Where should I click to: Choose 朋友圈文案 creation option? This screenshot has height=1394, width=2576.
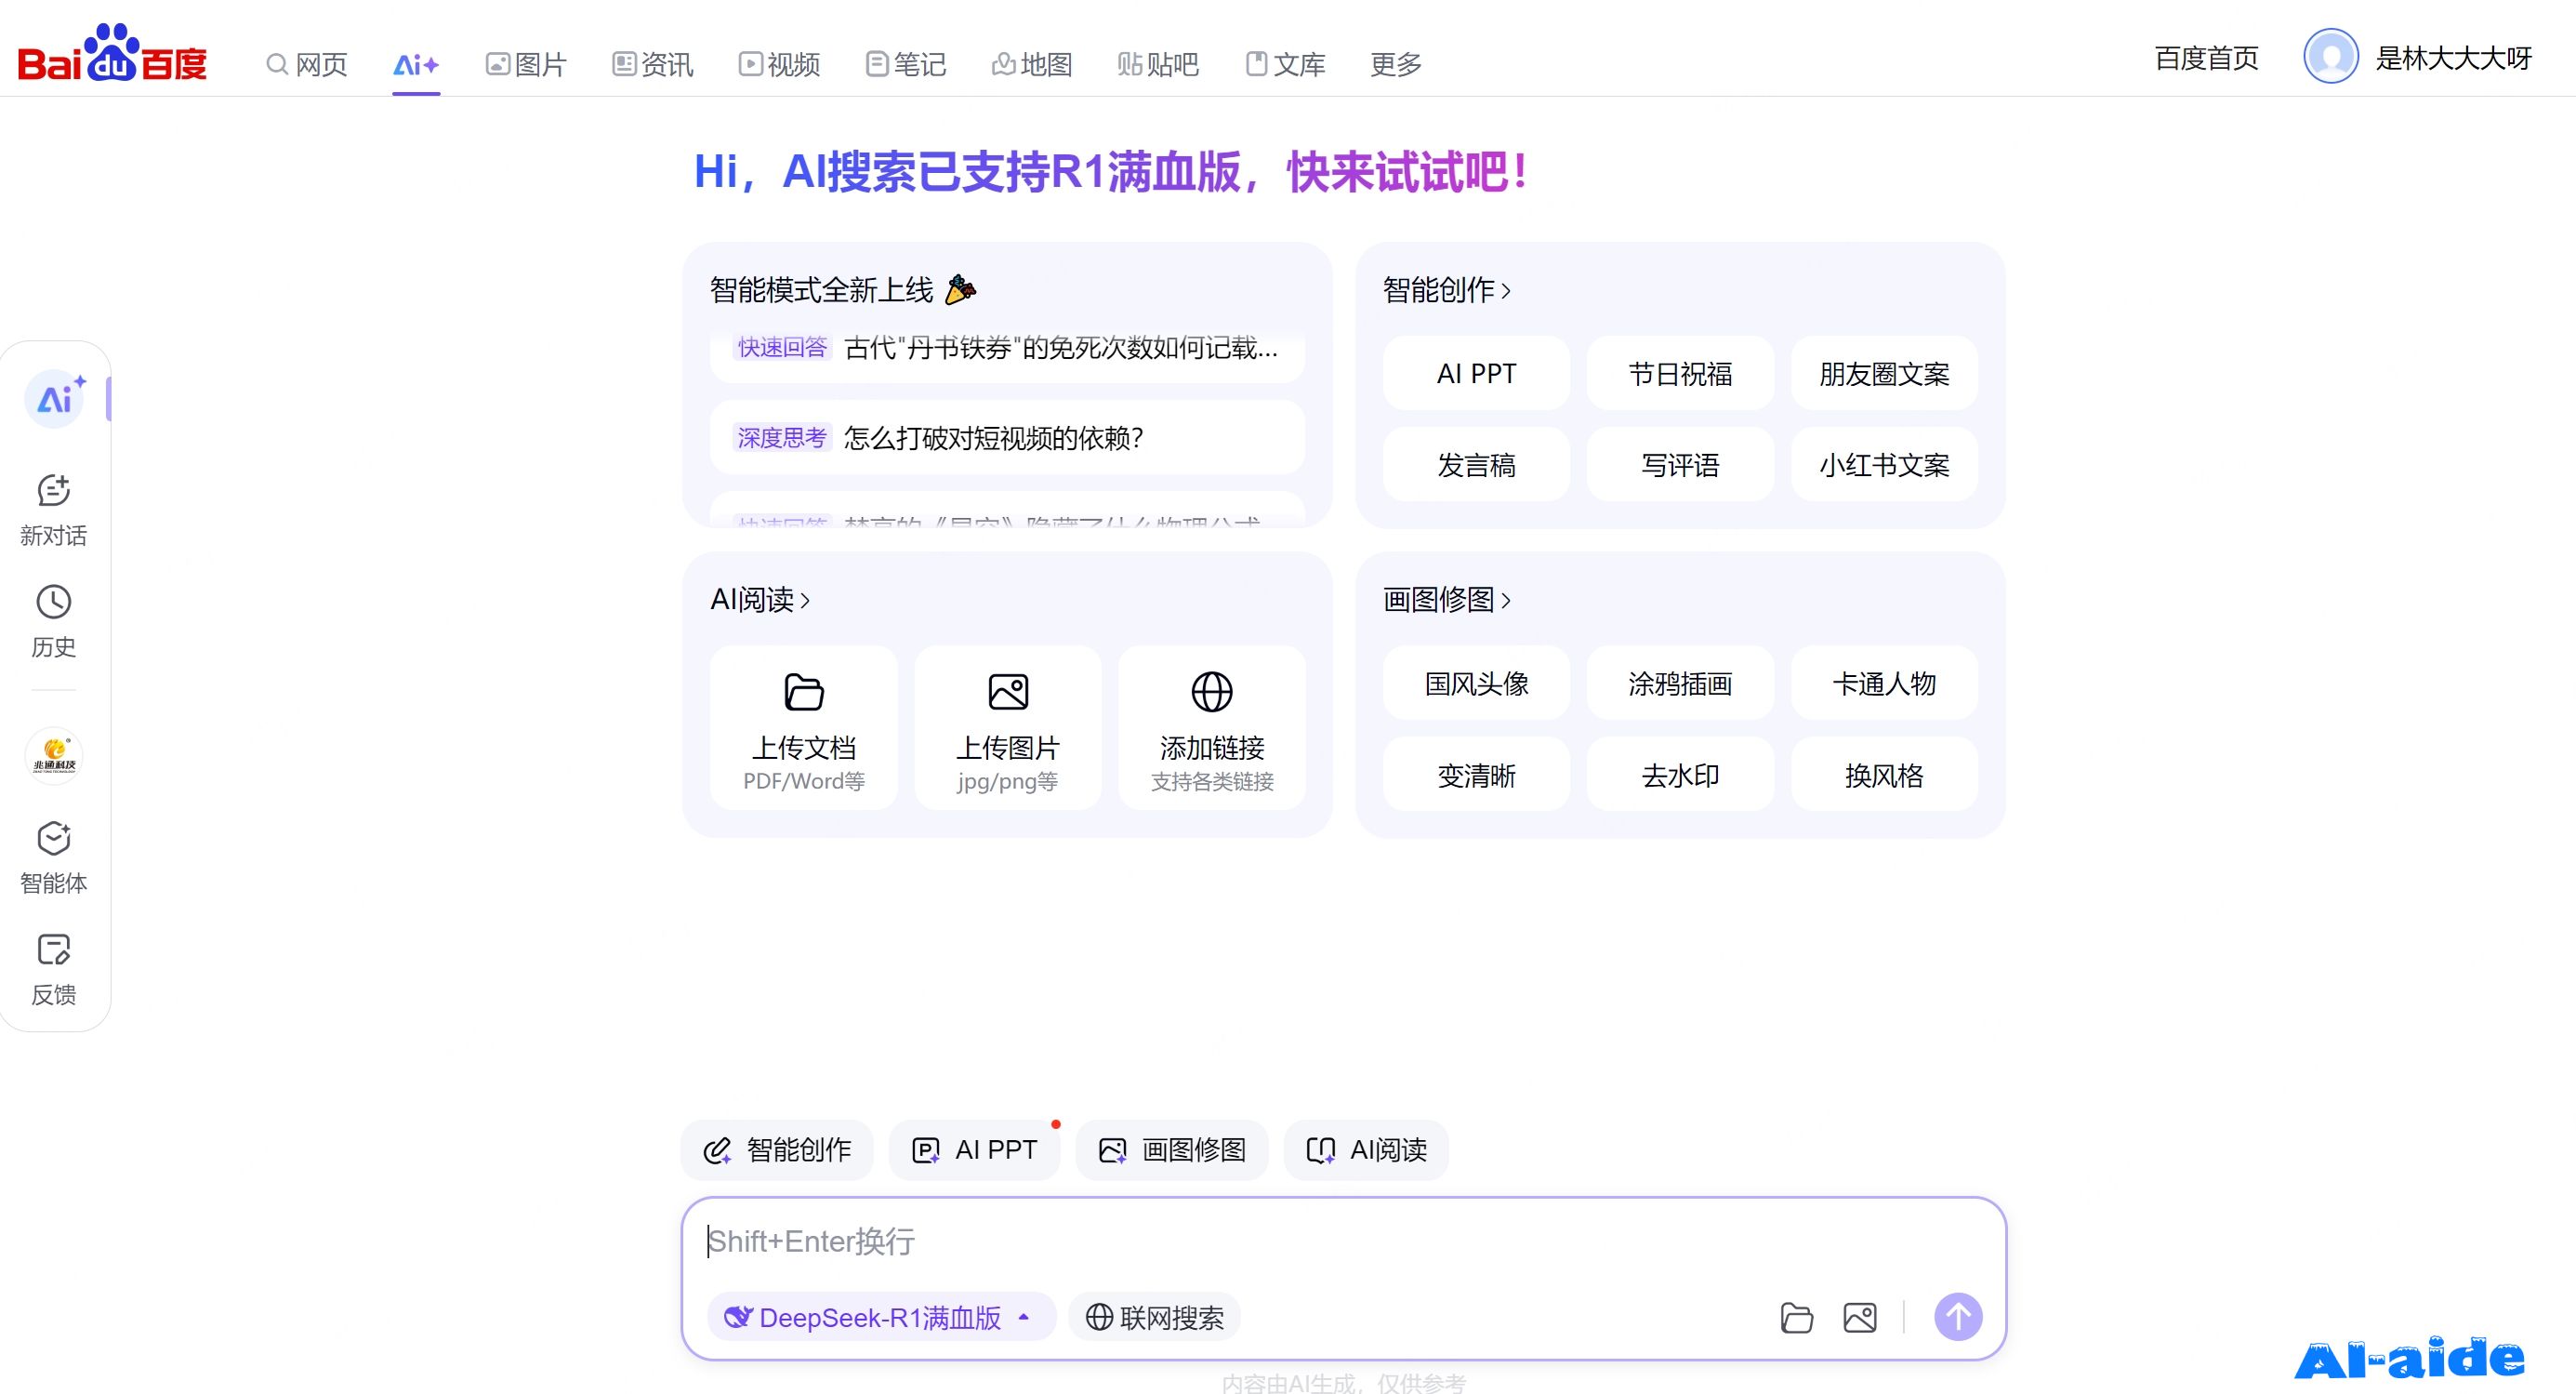click(1884, 373)
